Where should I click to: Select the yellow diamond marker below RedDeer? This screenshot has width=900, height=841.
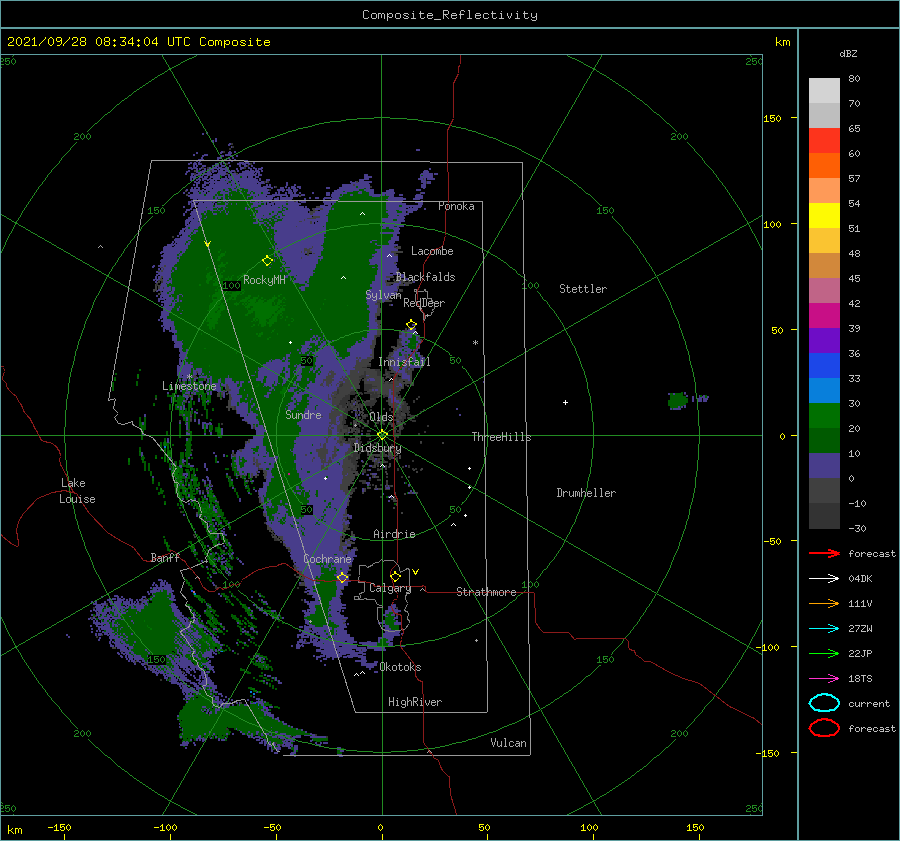(x=411, y=325)
